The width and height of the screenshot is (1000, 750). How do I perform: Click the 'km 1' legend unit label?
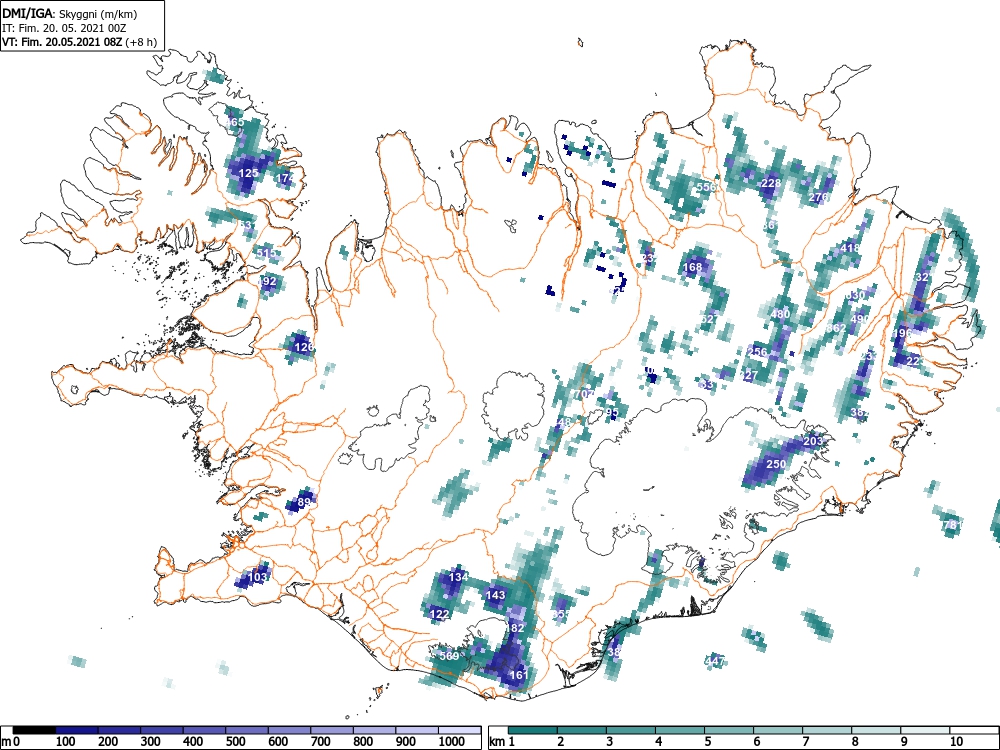[x=502, y=742]
